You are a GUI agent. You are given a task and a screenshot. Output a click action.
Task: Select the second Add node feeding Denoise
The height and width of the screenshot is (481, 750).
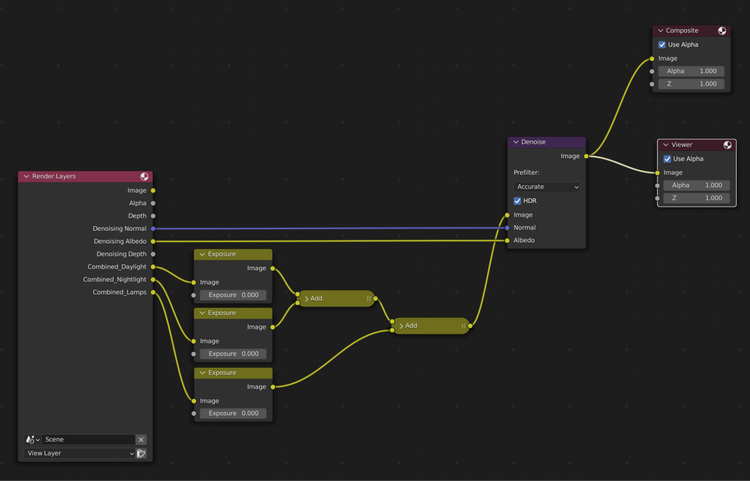pos(430,325)
